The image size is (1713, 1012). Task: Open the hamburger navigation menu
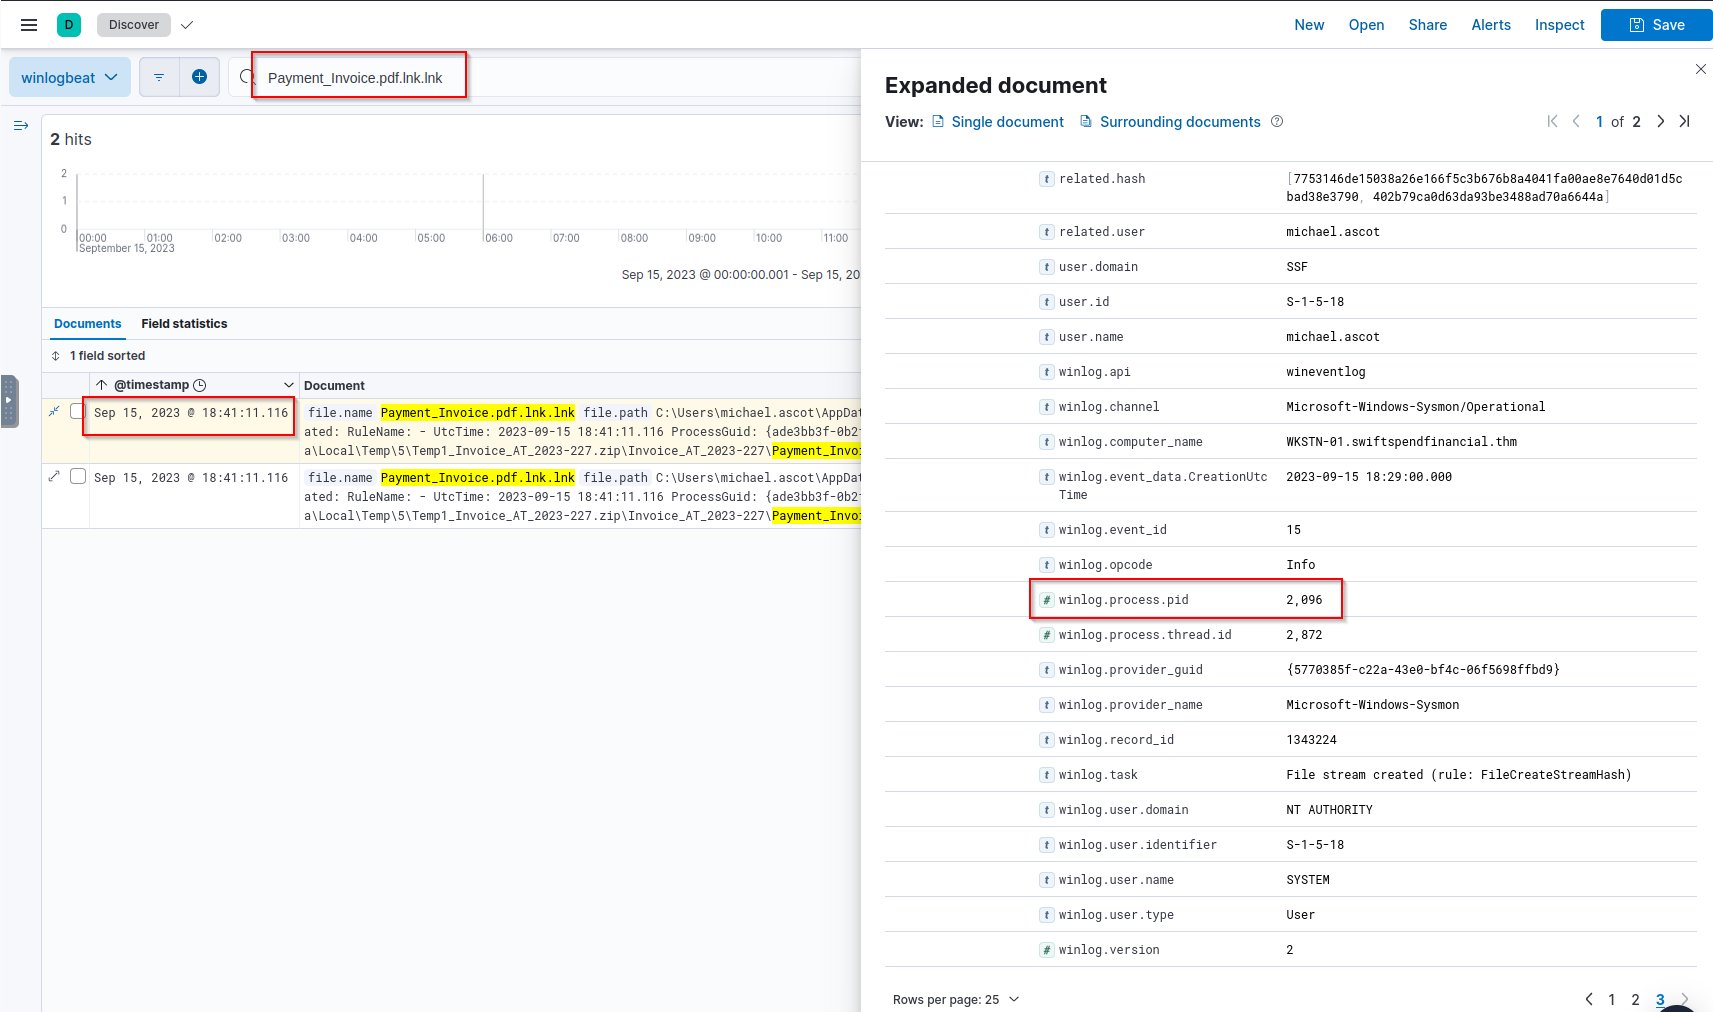pos(29,25)
